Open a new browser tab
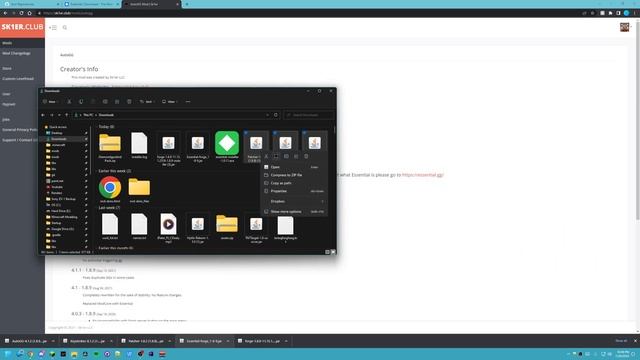Viewport: 640px width, 360px height. pos(187,4)
